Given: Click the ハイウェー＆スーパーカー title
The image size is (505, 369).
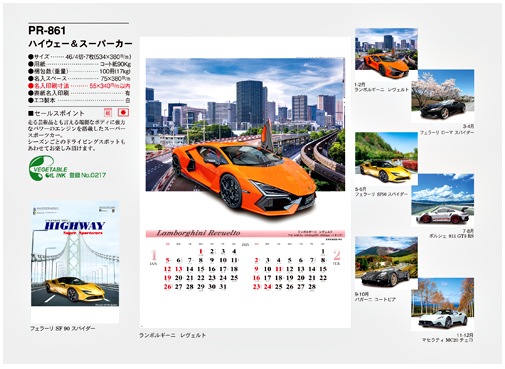Looking at the screenshot, I should pos(80,44).
